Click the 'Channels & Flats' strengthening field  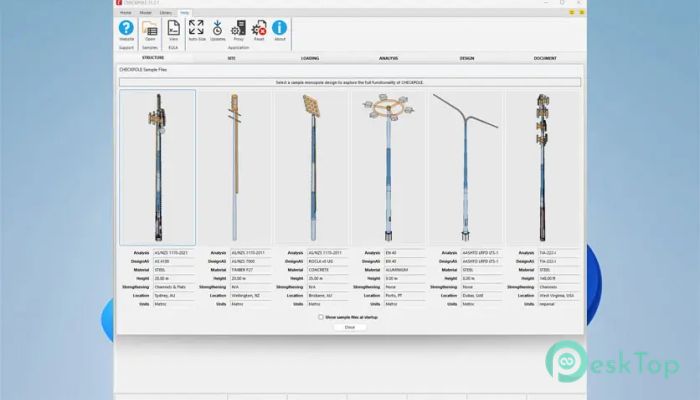[x=174, y=287]
